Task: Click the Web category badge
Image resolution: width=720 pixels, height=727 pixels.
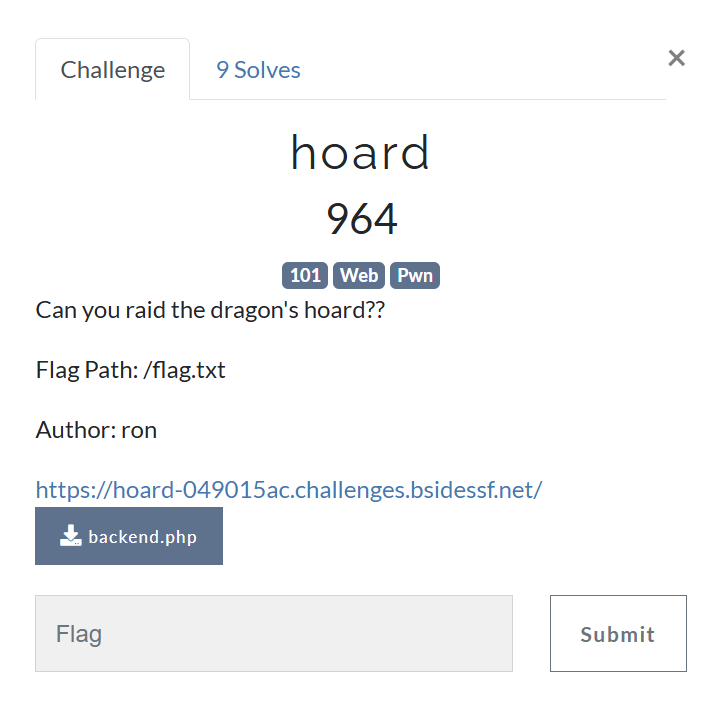Action: coord(359,275)
